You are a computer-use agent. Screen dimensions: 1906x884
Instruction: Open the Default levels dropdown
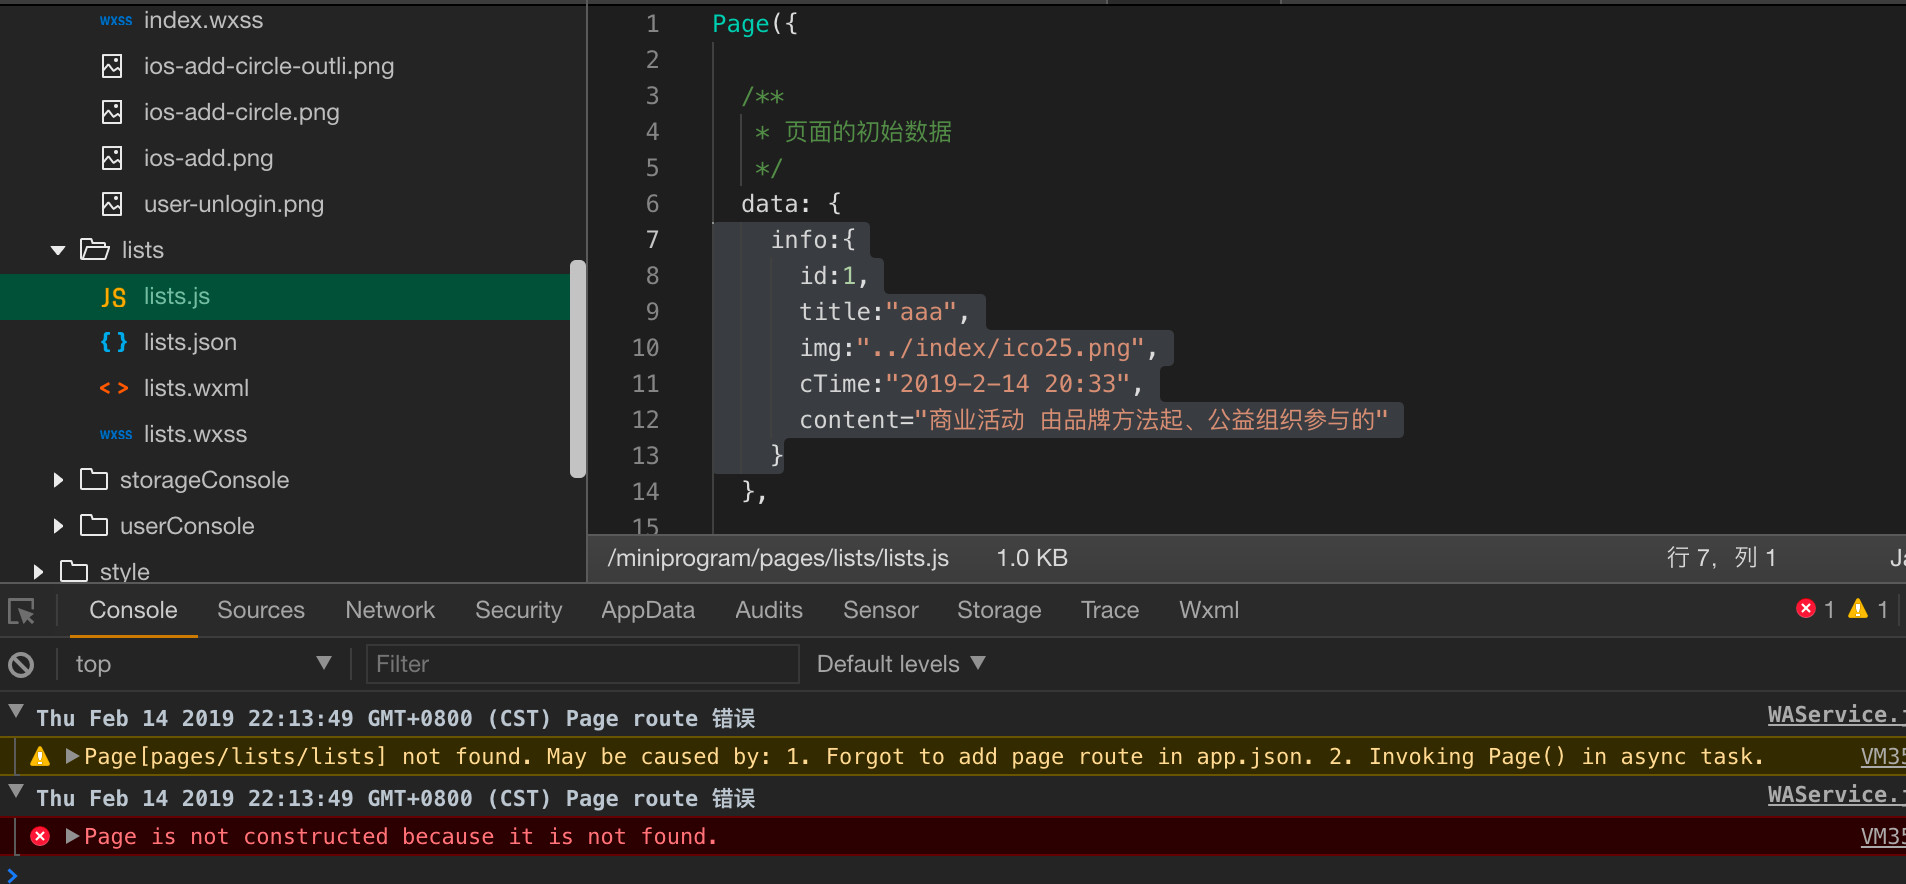[x=900, y=664]
